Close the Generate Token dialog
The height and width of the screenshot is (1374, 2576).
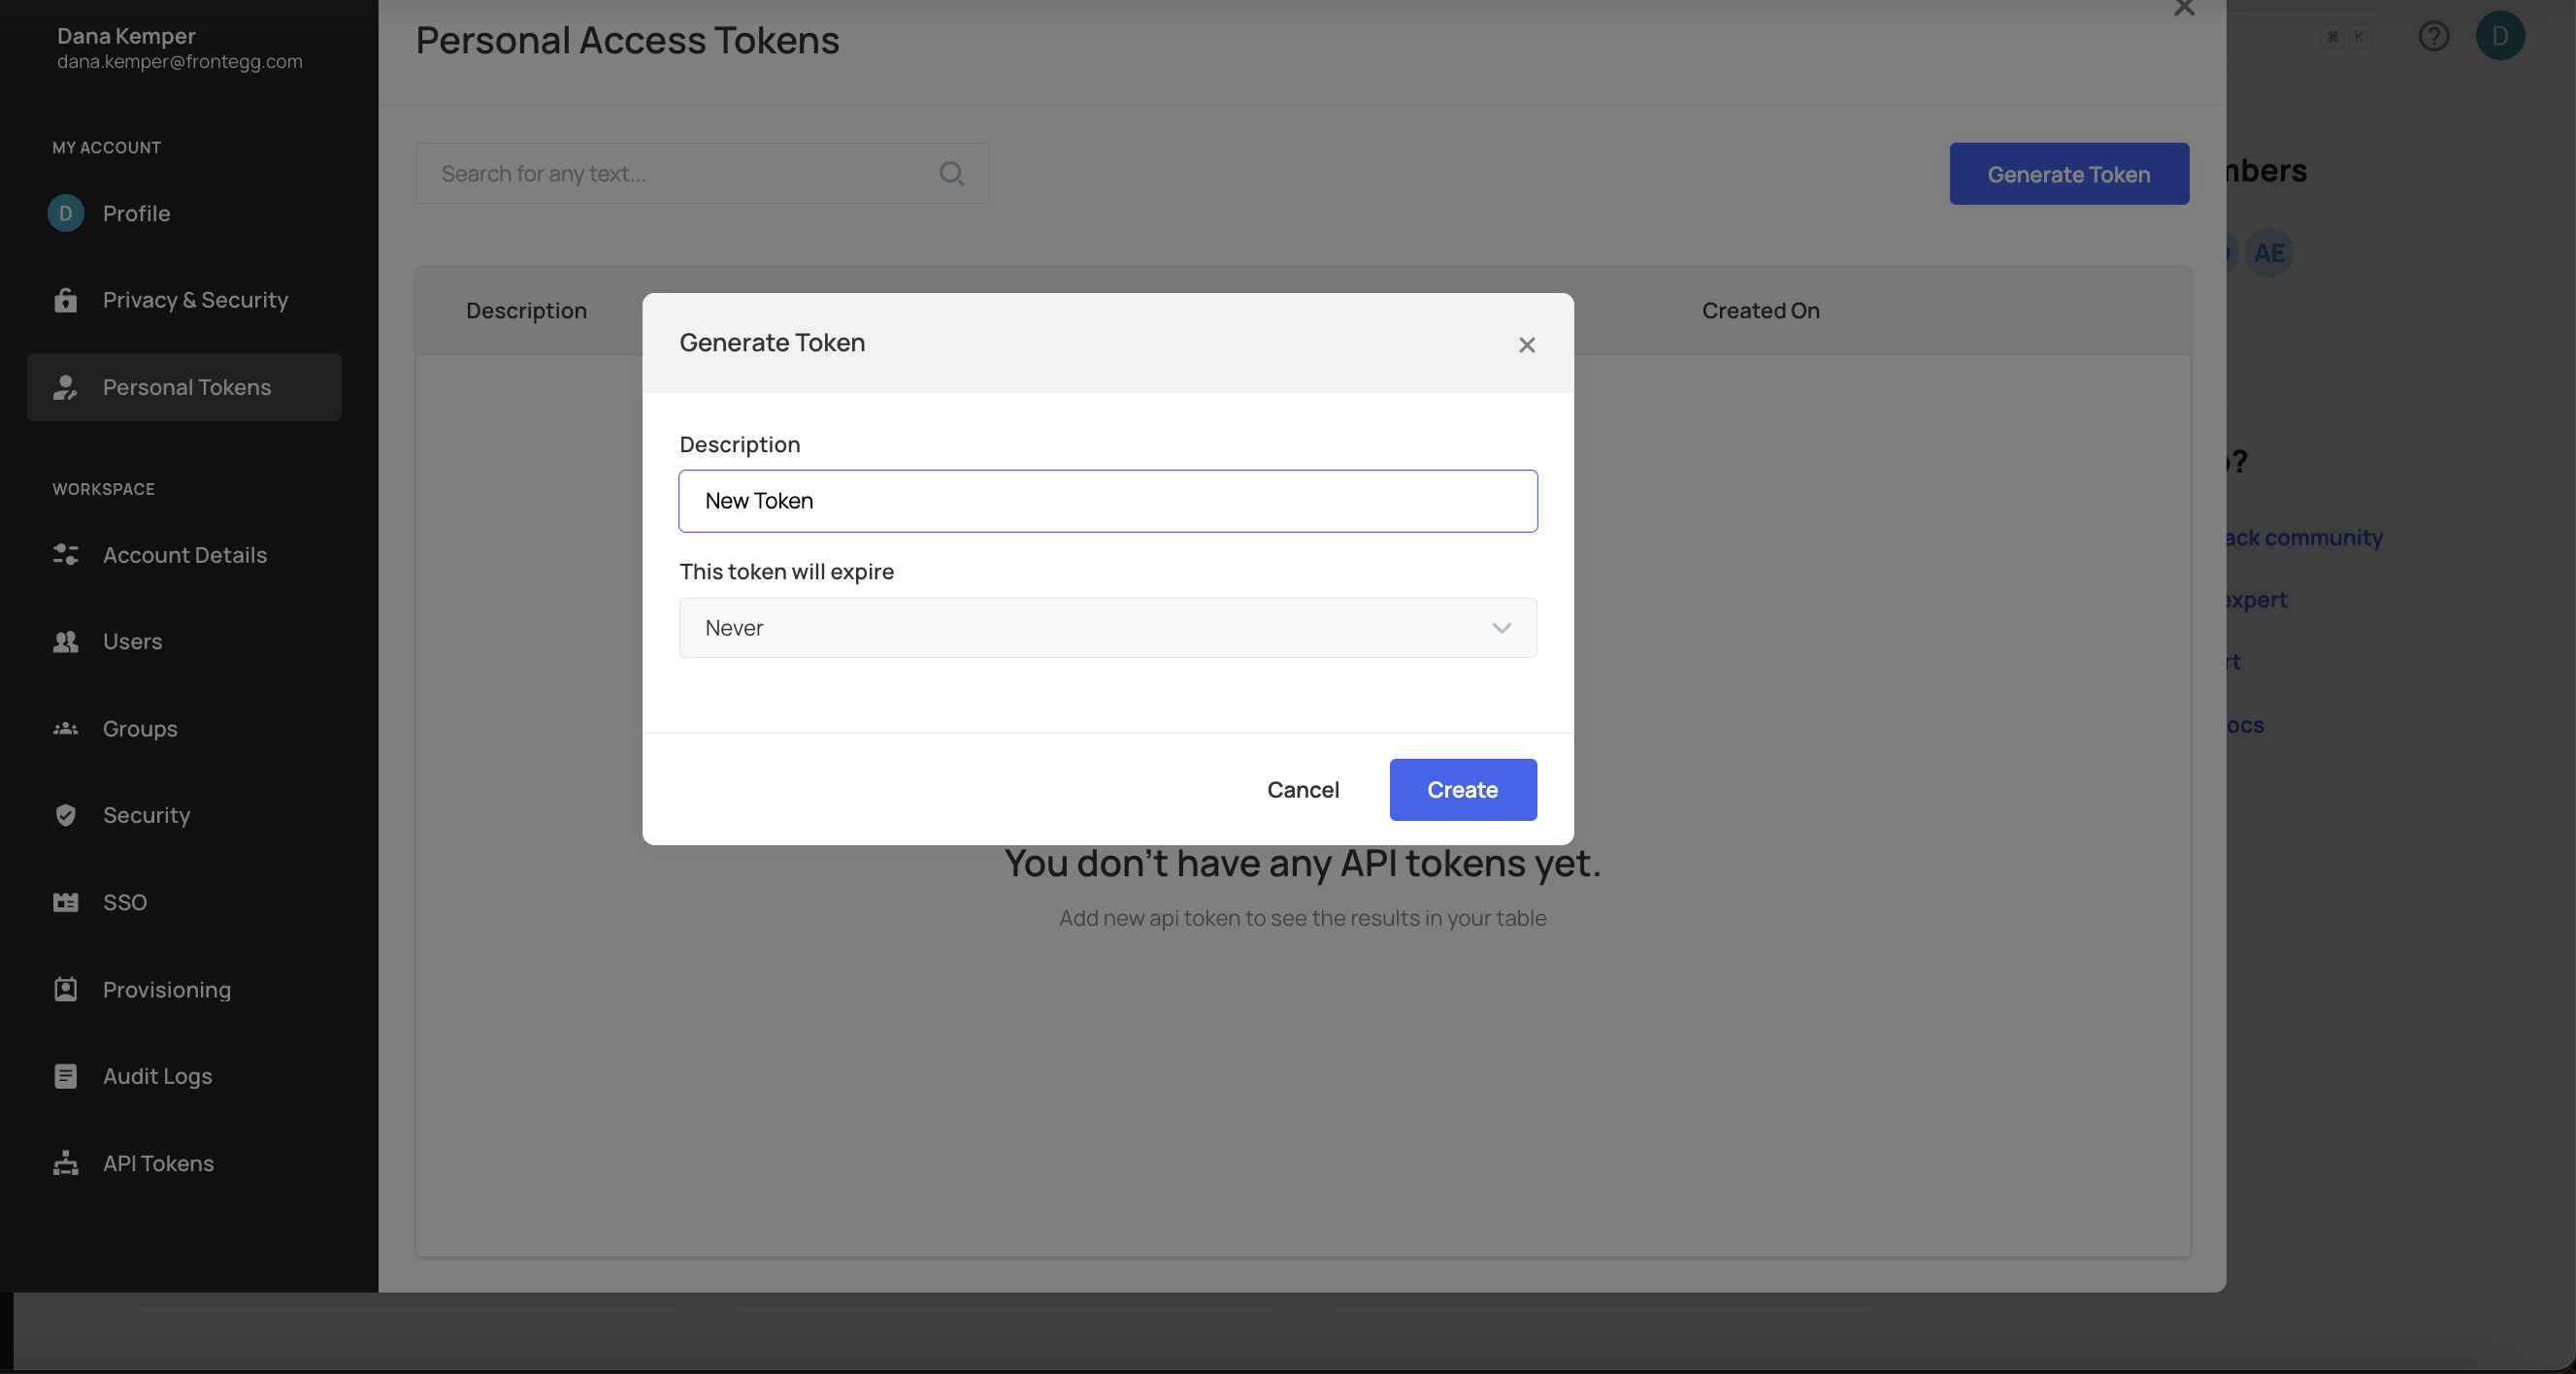click(1526, 345)
